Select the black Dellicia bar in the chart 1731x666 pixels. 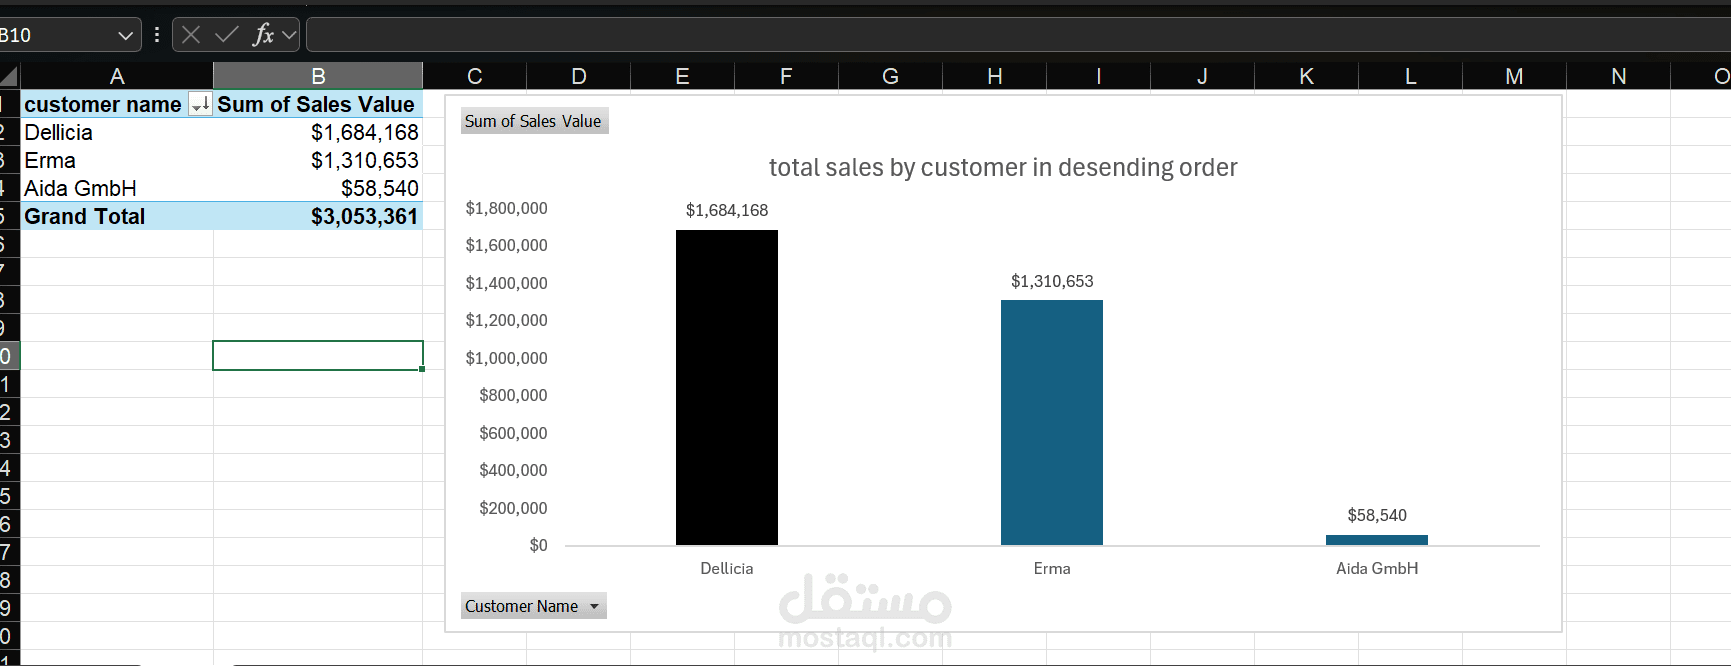[727, 388]
